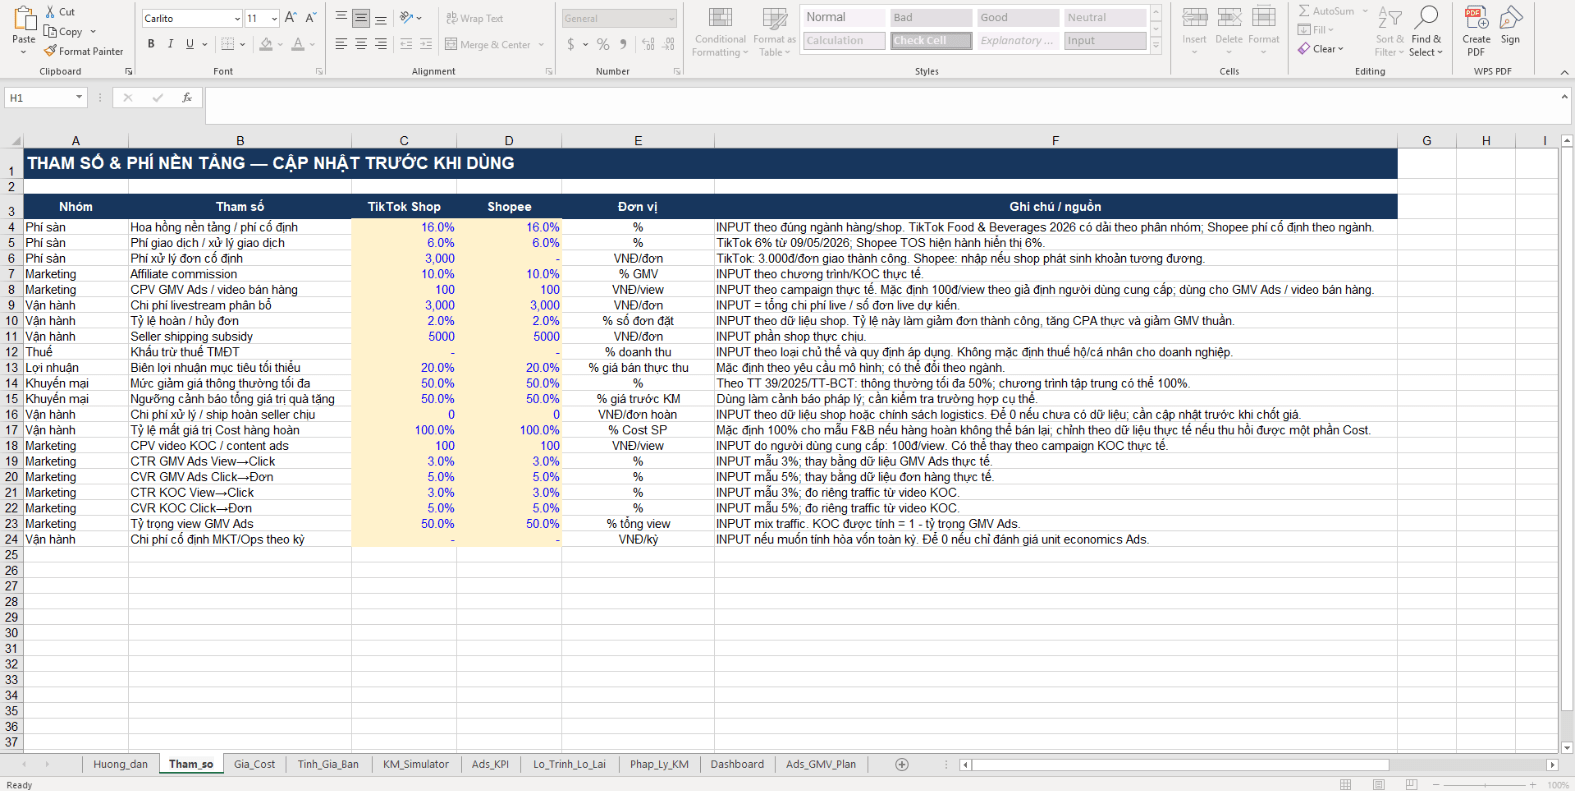Click the Copy icon

(x=50, y=32)
